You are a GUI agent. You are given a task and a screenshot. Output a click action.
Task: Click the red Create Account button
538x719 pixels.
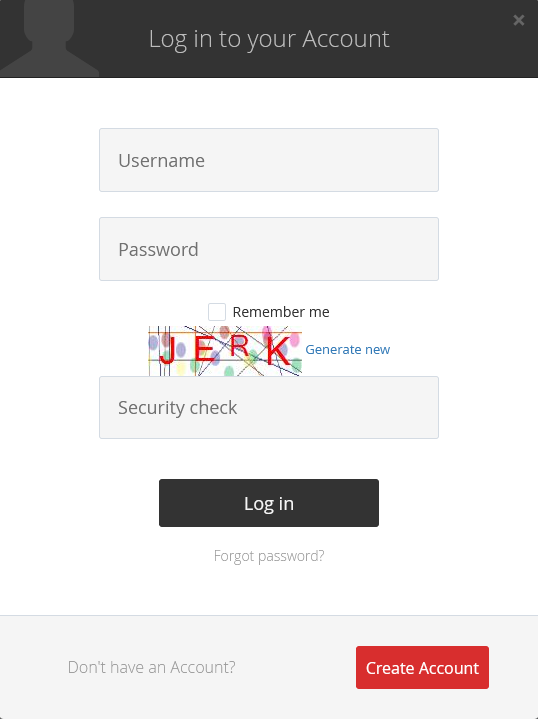pyautogui.click(x=422, y=668)
